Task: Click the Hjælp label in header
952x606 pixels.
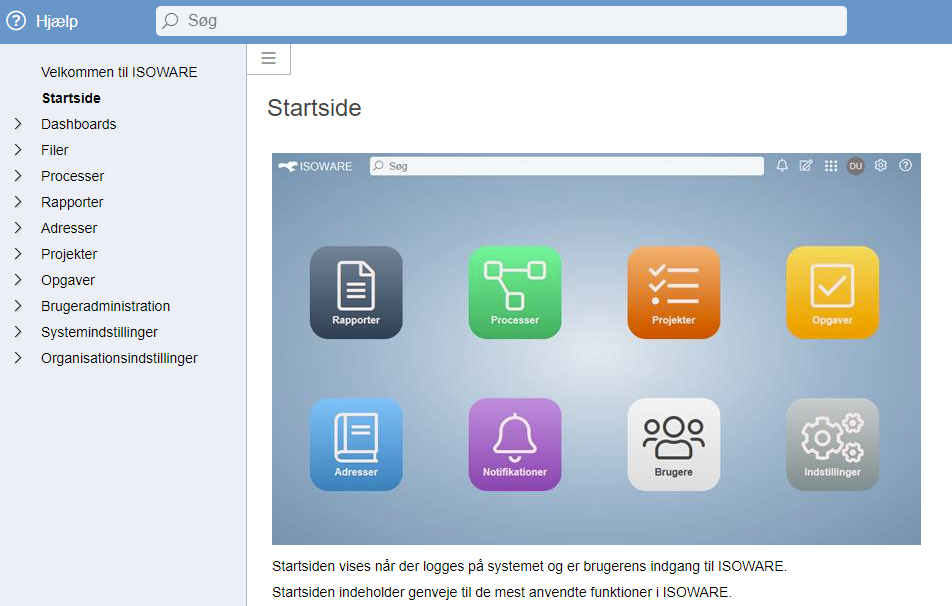Action: click(x=57, y=21)
